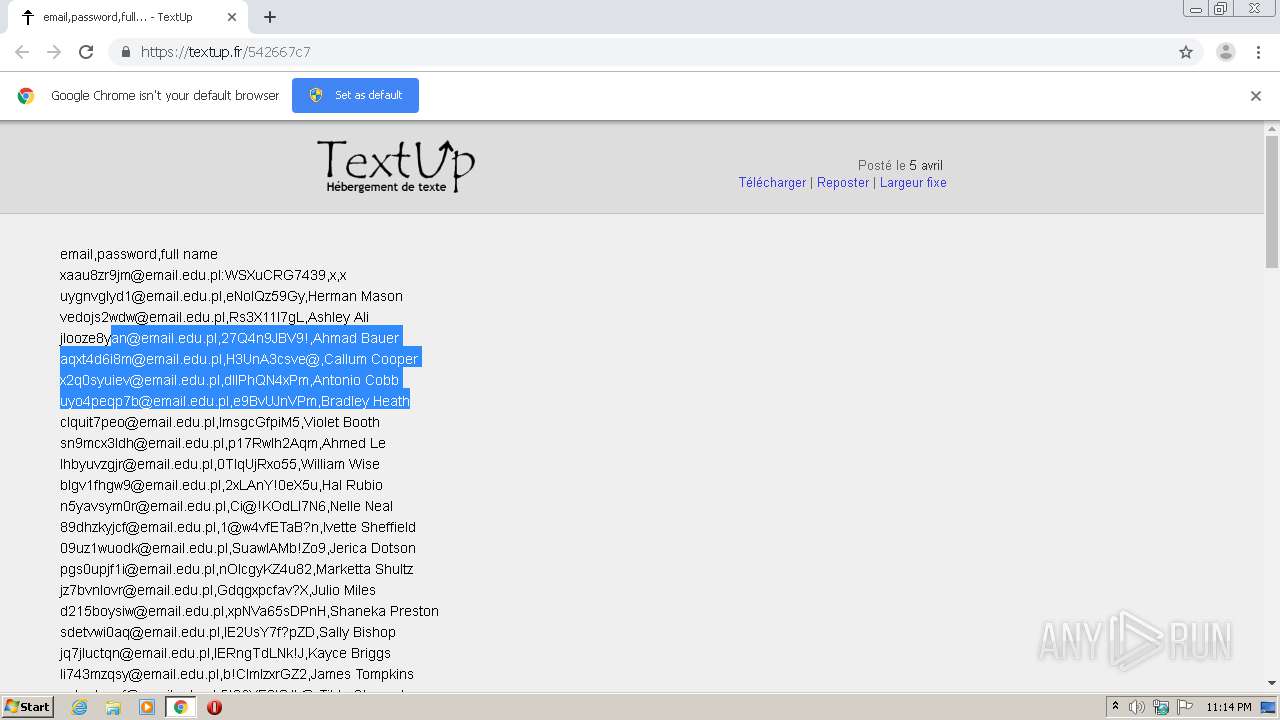Viewport: 1280px width, 720px height.
Task: View site security lock info
Action: [126, 52]
